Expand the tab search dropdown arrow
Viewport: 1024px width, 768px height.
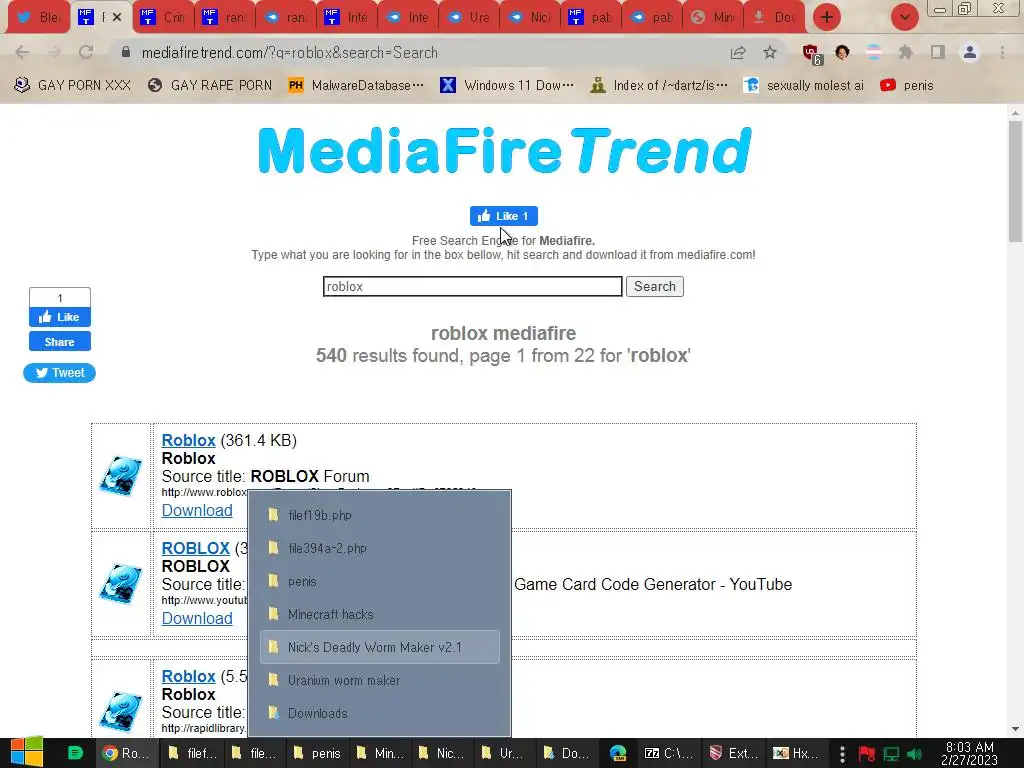(904, 17)
